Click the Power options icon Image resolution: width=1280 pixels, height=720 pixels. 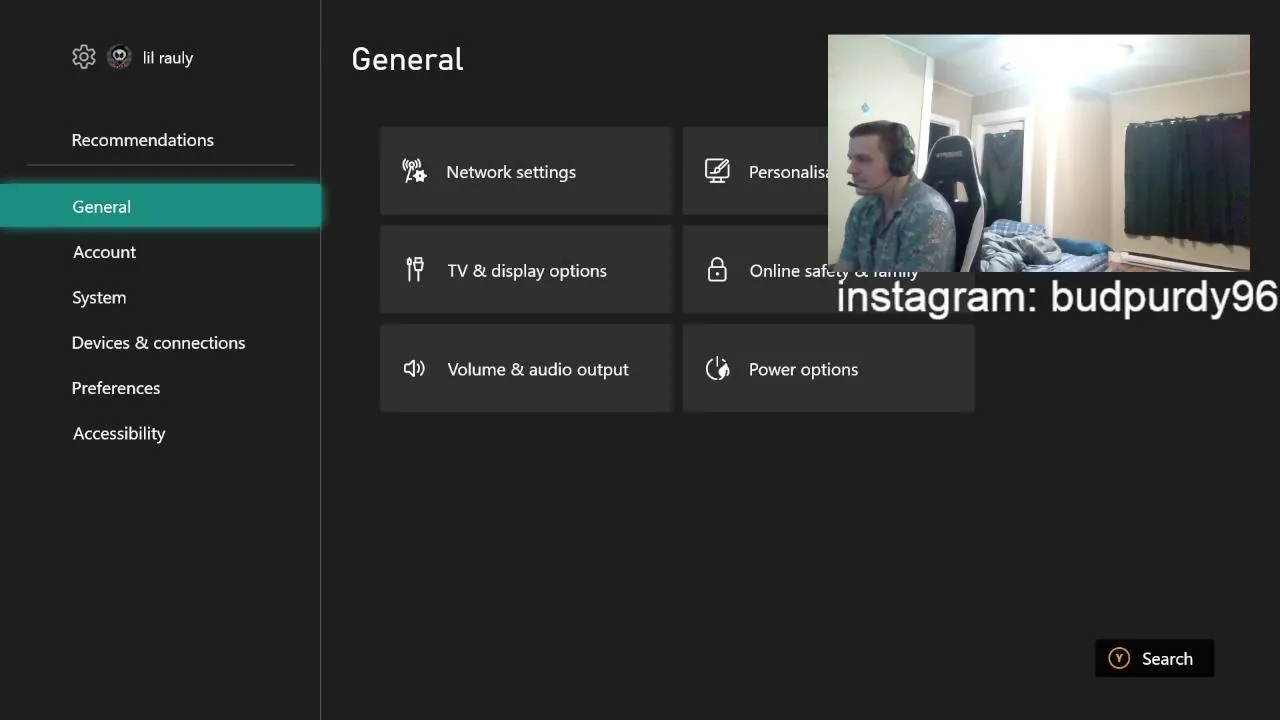click(717, 368)
